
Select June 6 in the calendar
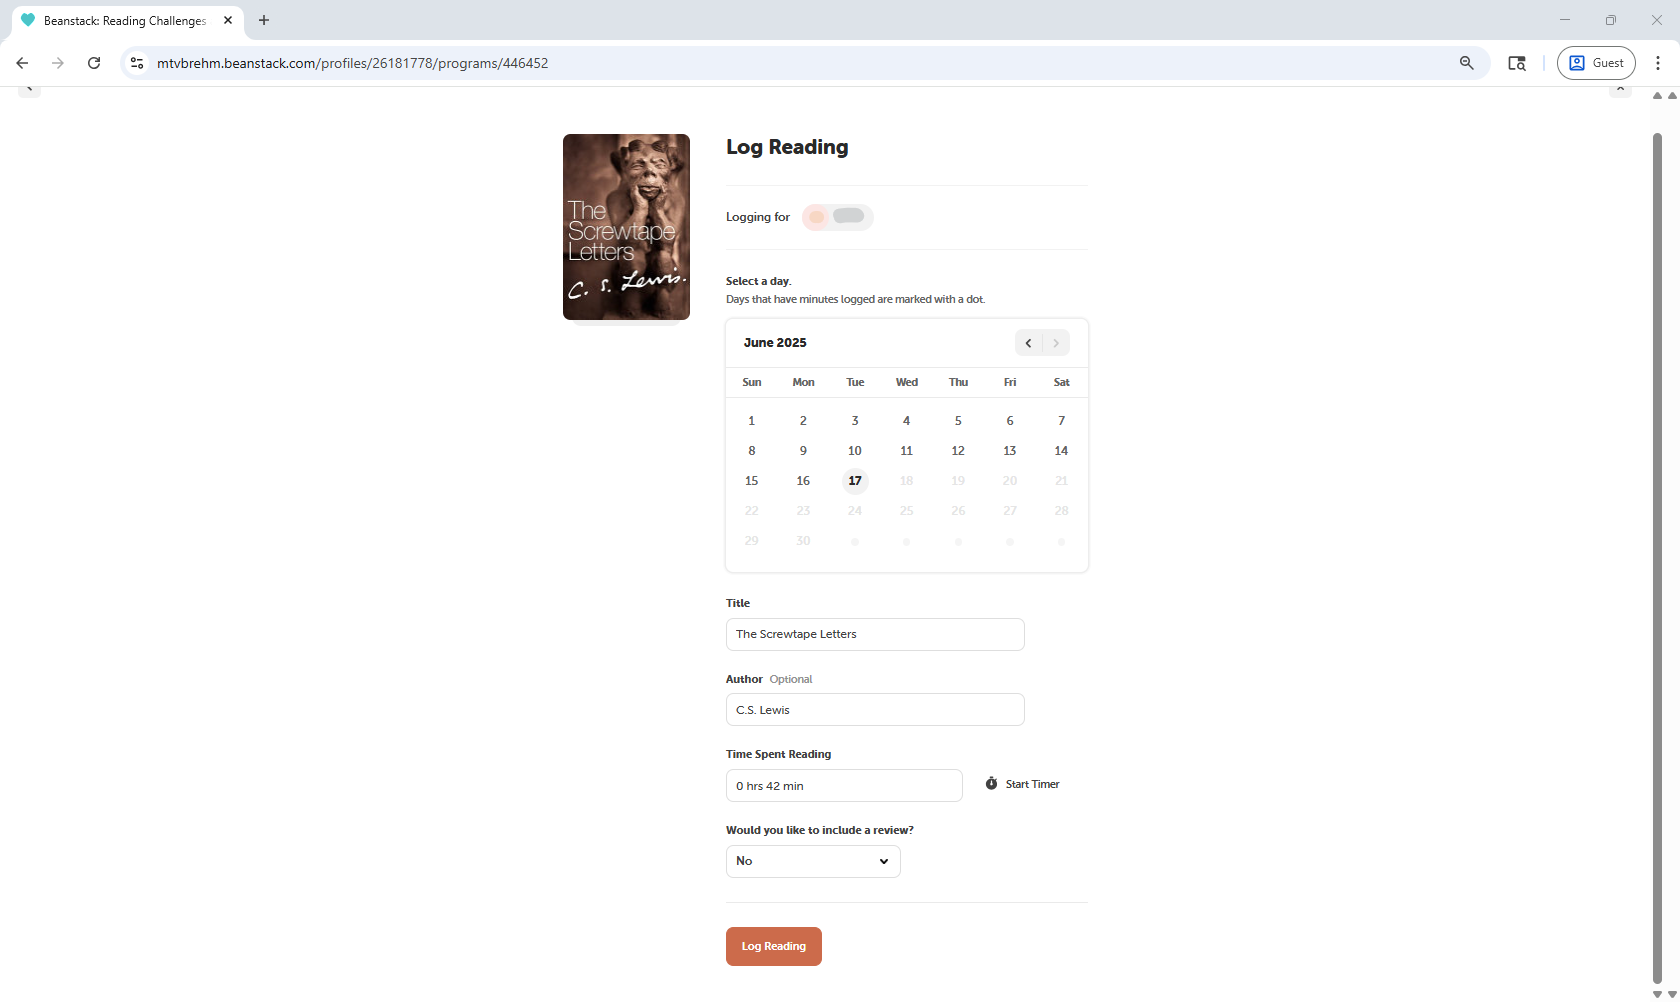[x=1010, y=421]
